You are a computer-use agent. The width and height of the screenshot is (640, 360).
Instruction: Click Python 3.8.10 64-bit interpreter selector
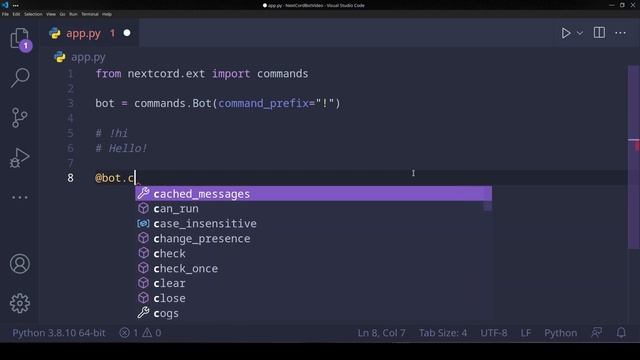click(59, 333)
